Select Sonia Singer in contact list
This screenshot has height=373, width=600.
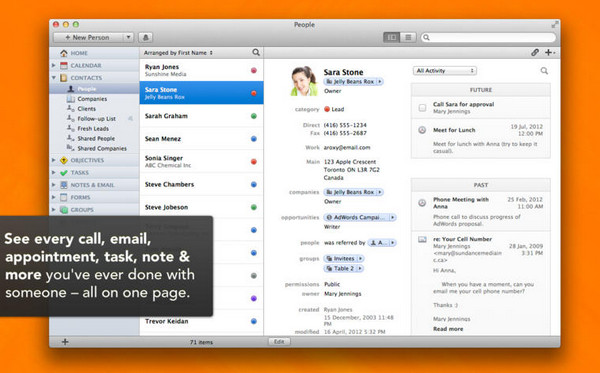(201, 161)
